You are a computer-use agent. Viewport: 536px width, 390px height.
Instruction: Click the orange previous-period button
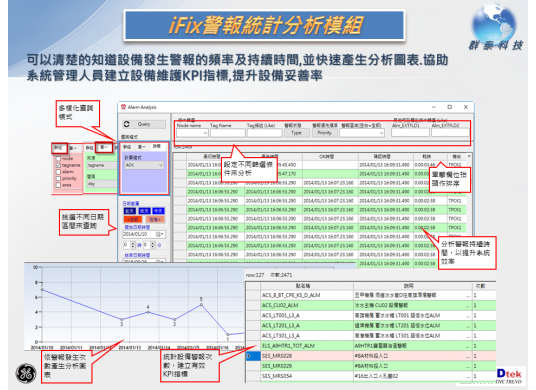[133, 219]
